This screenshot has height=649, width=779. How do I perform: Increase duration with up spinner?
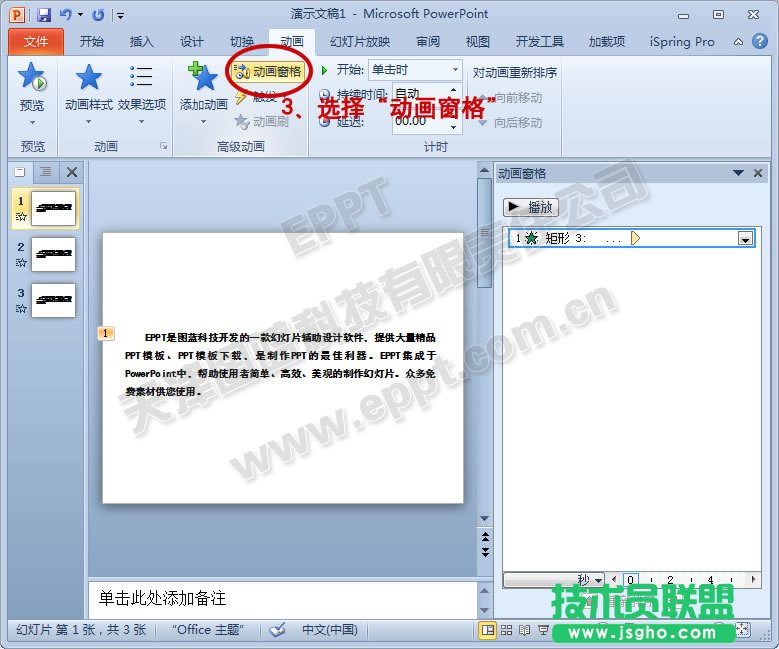coord(453,89)
